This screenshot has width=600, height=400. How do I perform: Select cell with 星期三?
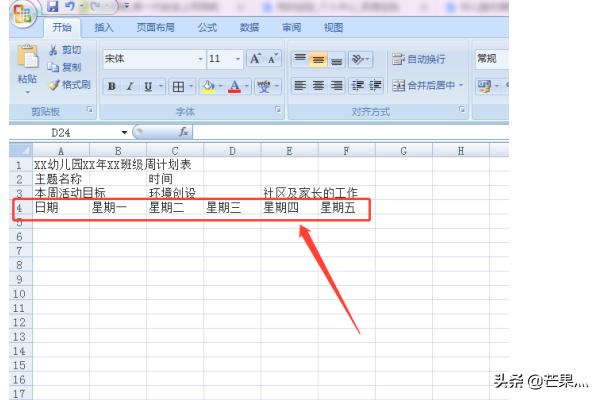click(232, 207)
